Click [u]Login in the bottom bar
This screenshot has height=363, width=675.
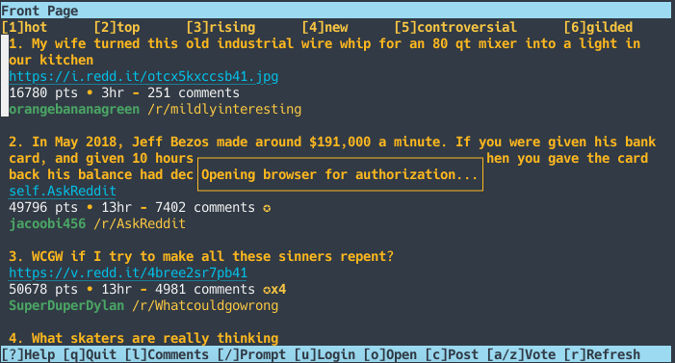(x=325, y=355)
